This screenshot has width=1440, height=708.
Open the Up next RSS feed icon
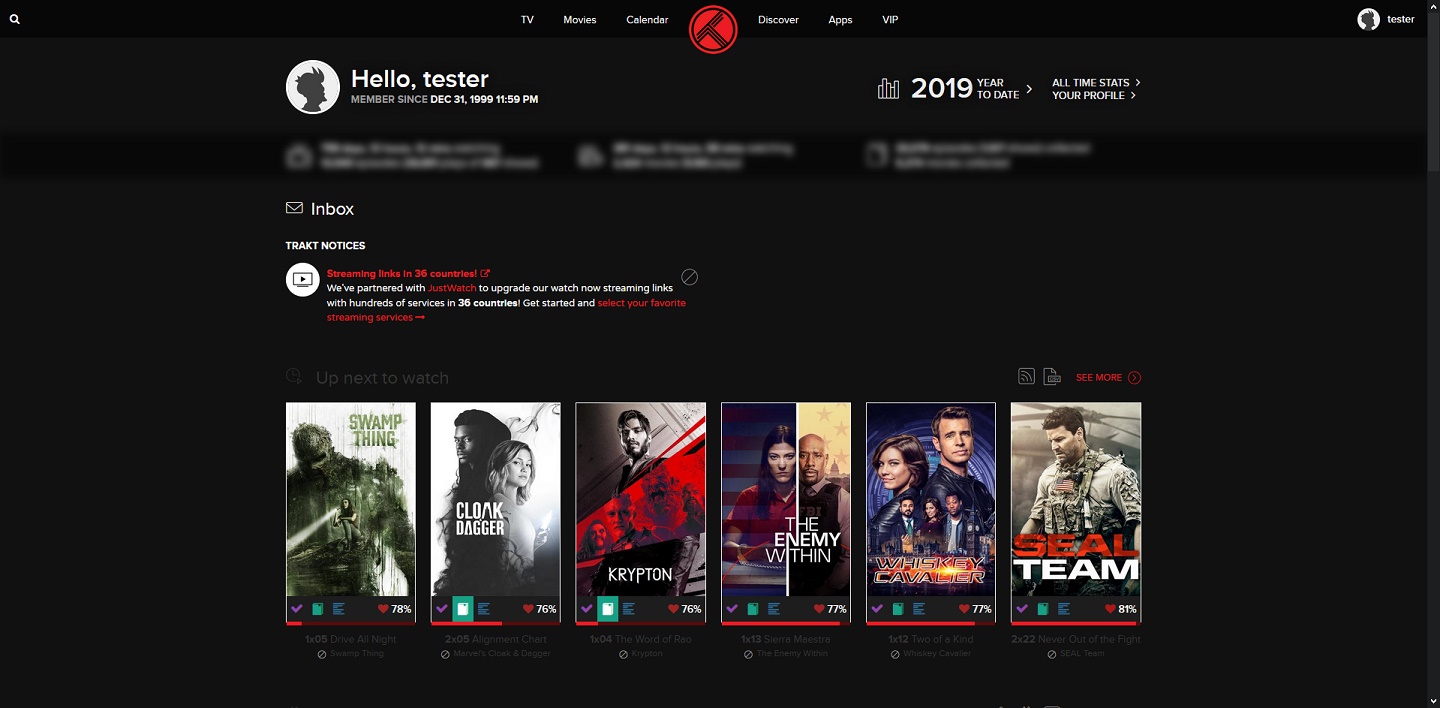[x=1026, y=376]
